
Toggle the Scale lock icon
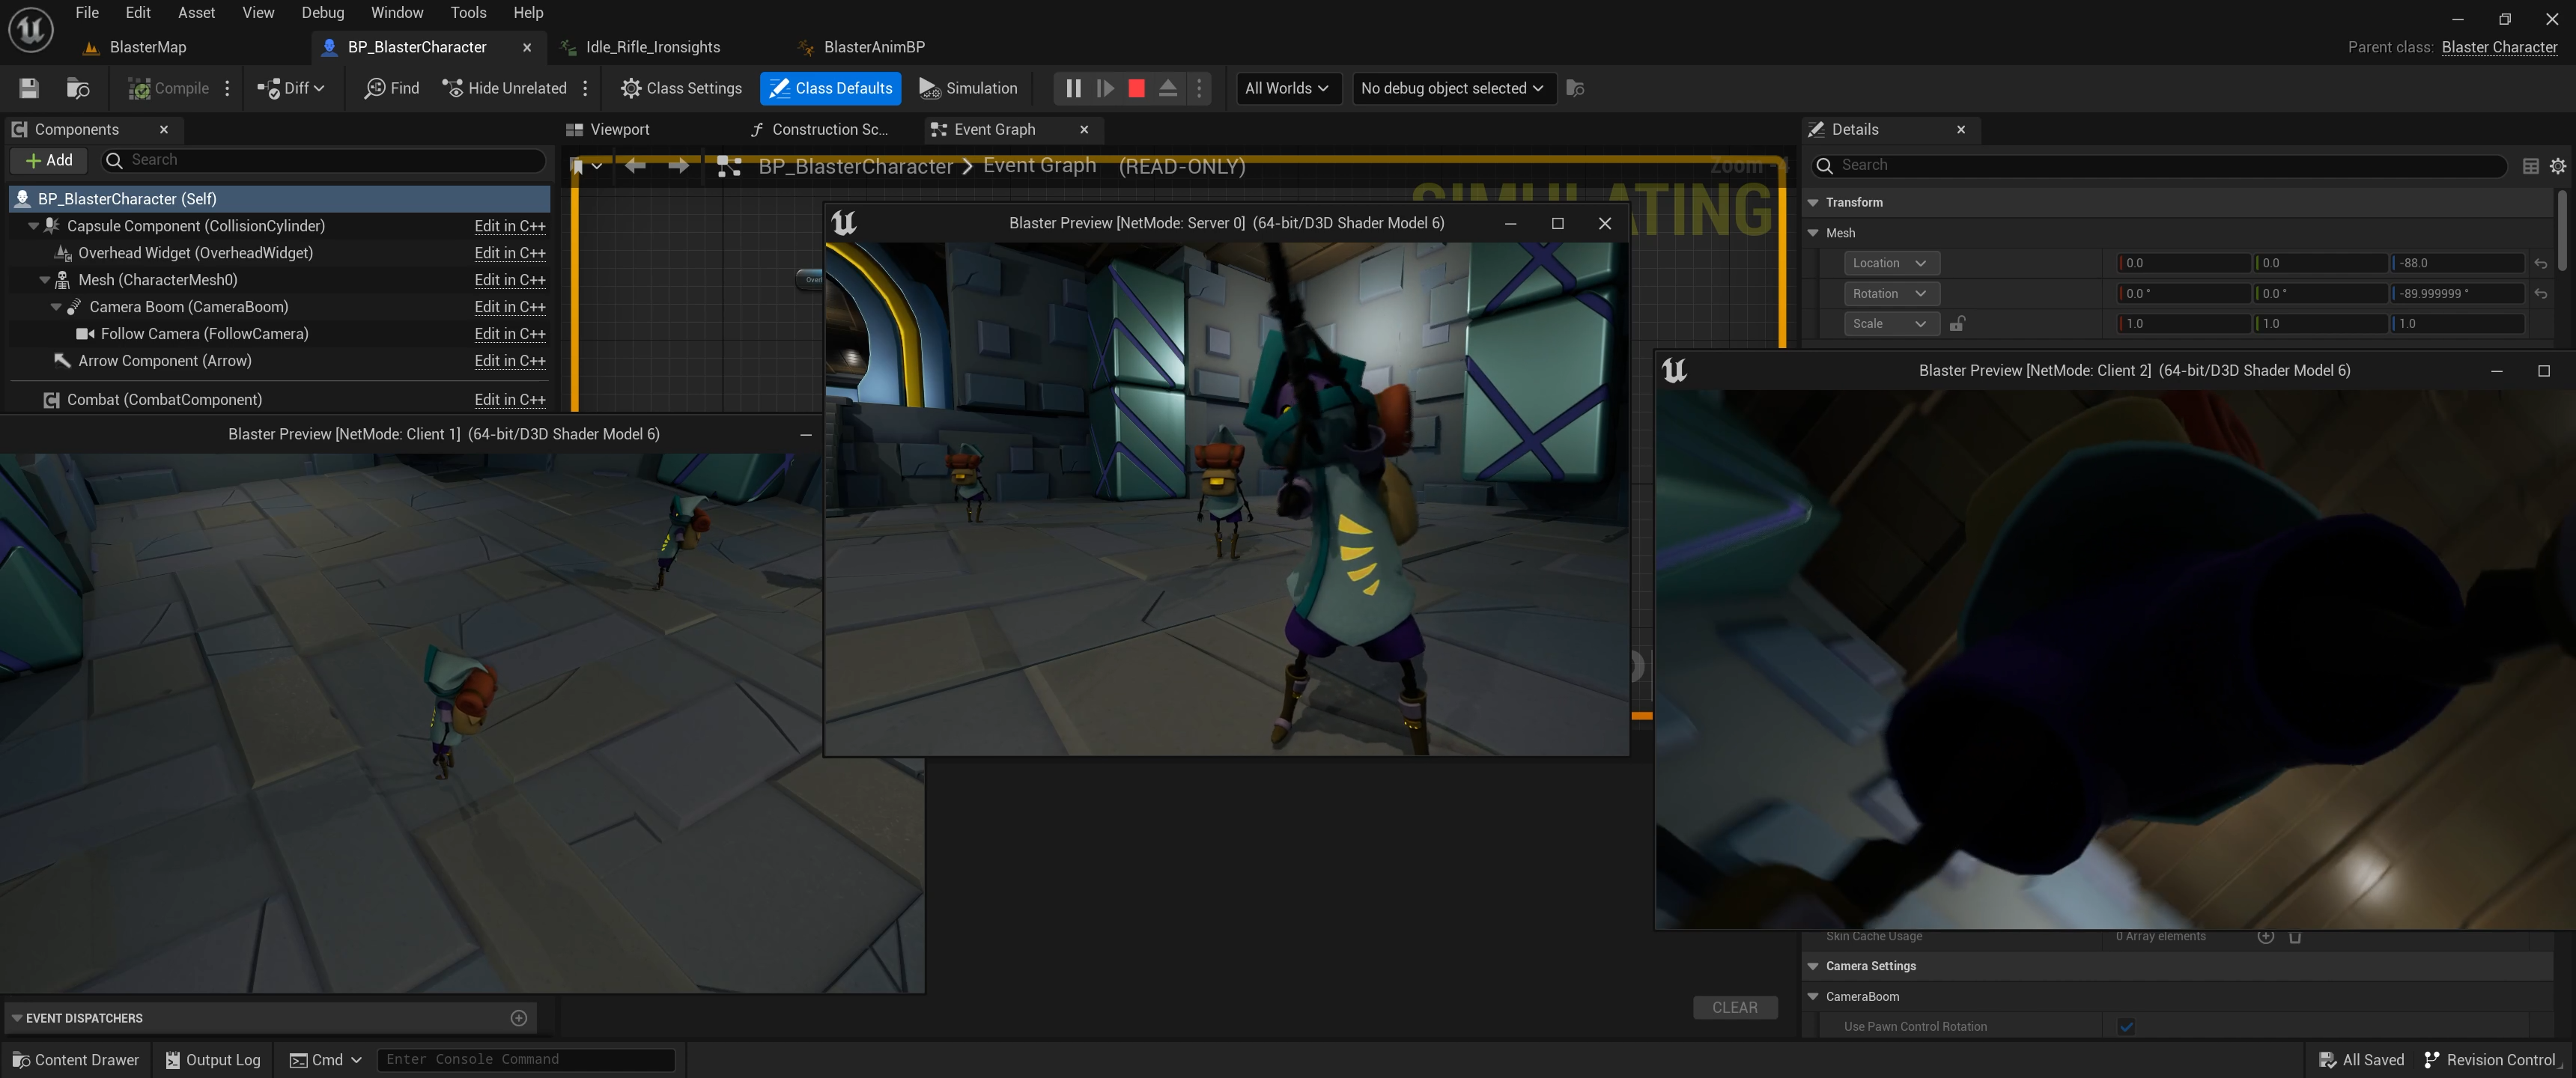tap(1957, 323)
